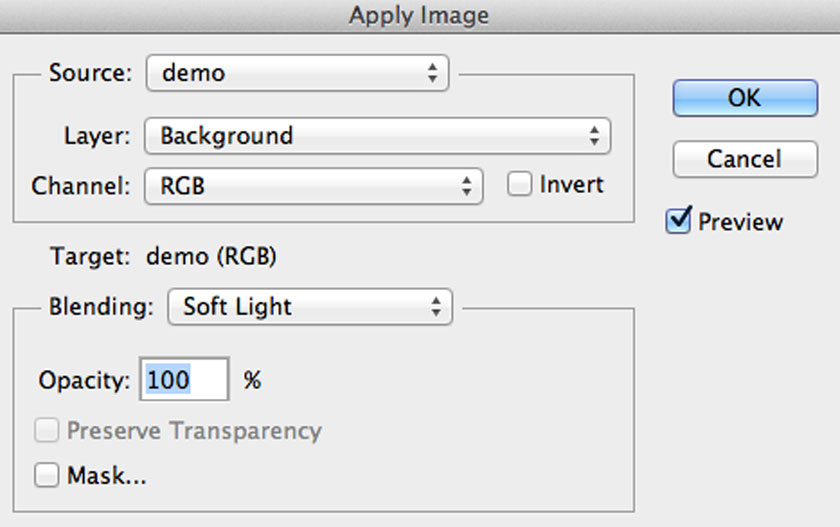Click the Apply Image title bar
This screenshot has height=527, width=840.
click(x=420, y=15)
